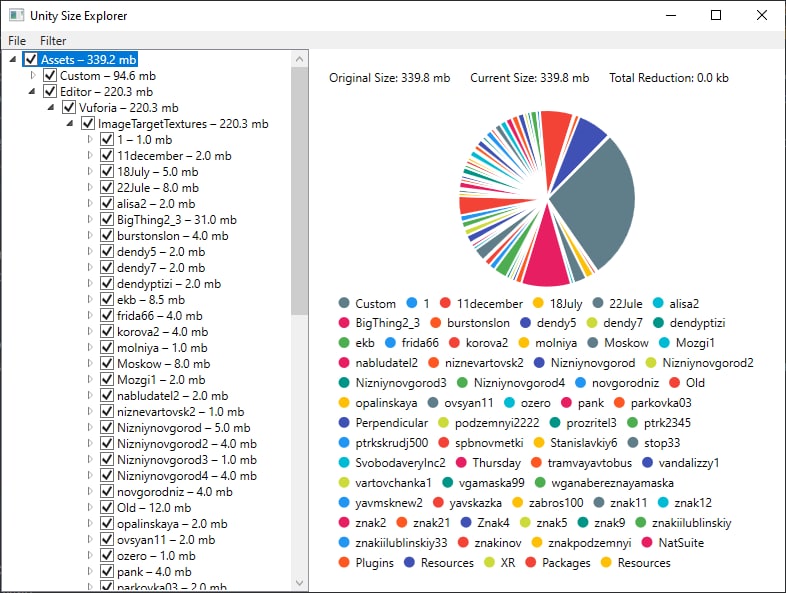This screenshot has width=786, height=593.
Task: Expand the Custom folder node
Action: click(33, 76)
